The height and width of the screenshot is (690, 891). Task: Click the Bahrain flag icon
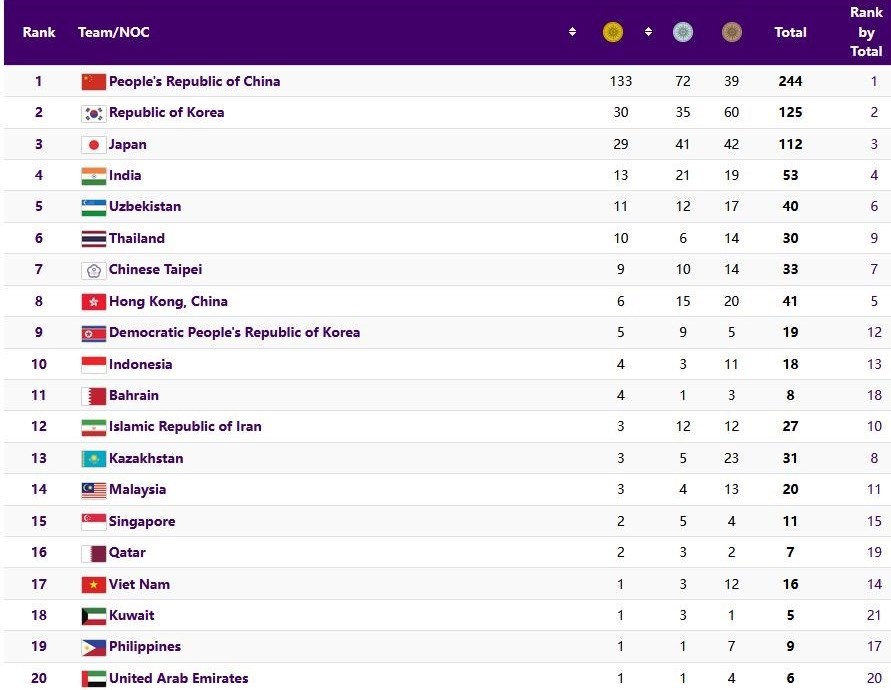pyautogui.click(x=94, y=396)
